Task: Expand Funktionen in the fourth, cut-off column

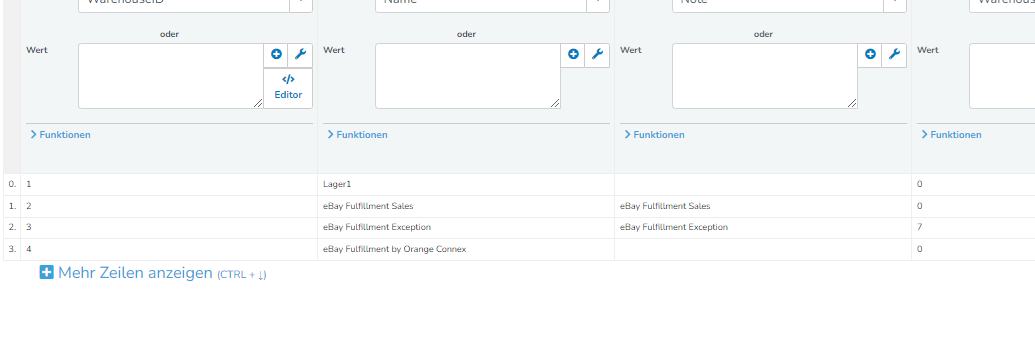Action: 952,135
